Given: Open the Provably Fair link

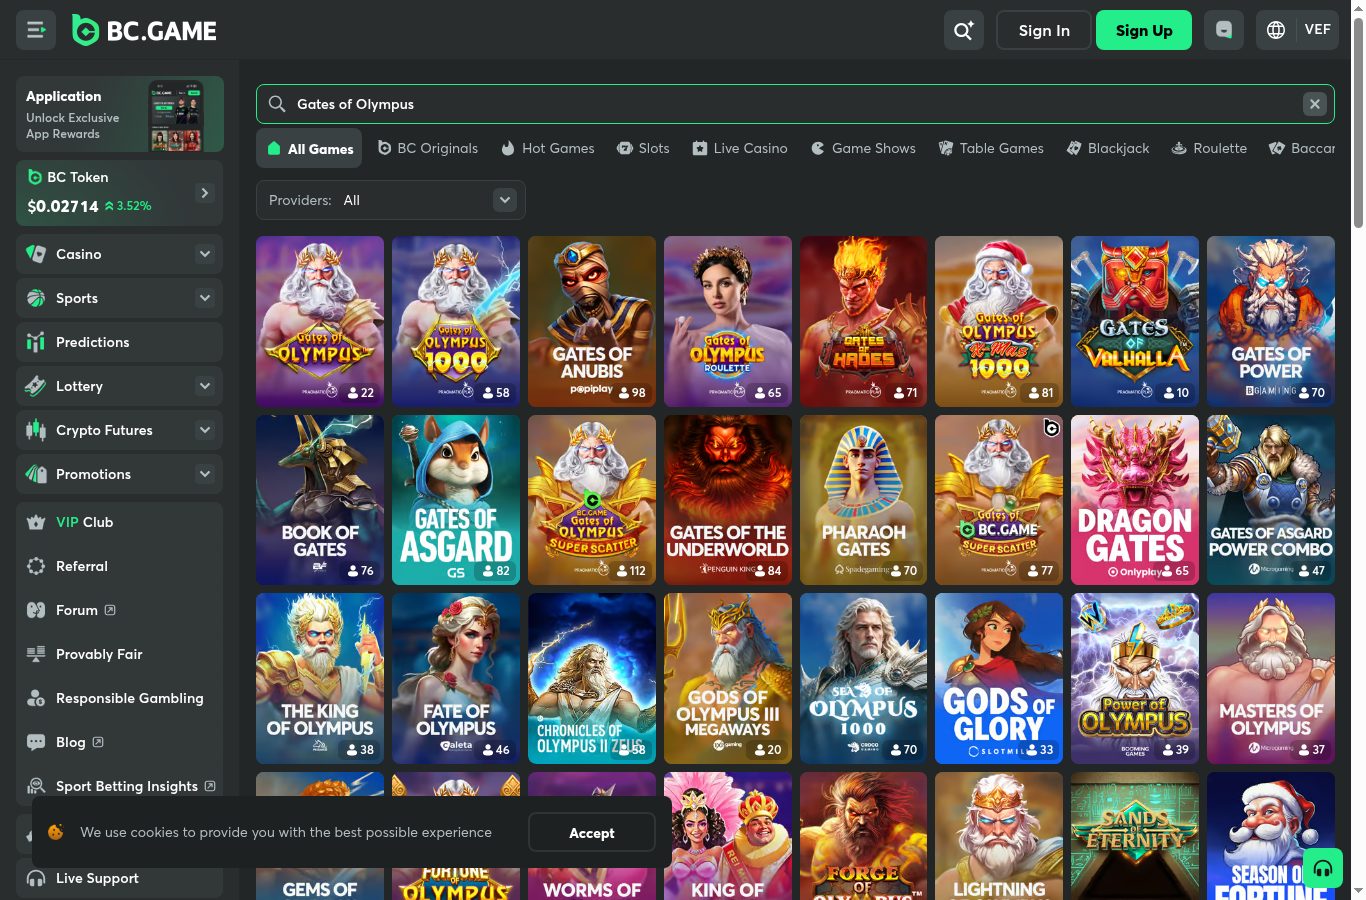Looking at the screenshot, I should (x=99, y=654).
